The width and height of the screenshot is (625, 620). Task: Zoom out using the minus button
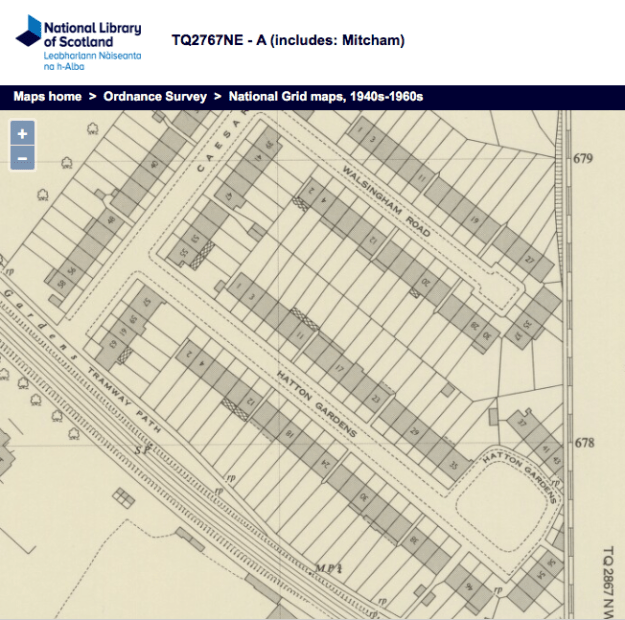(x=22, y=158)
